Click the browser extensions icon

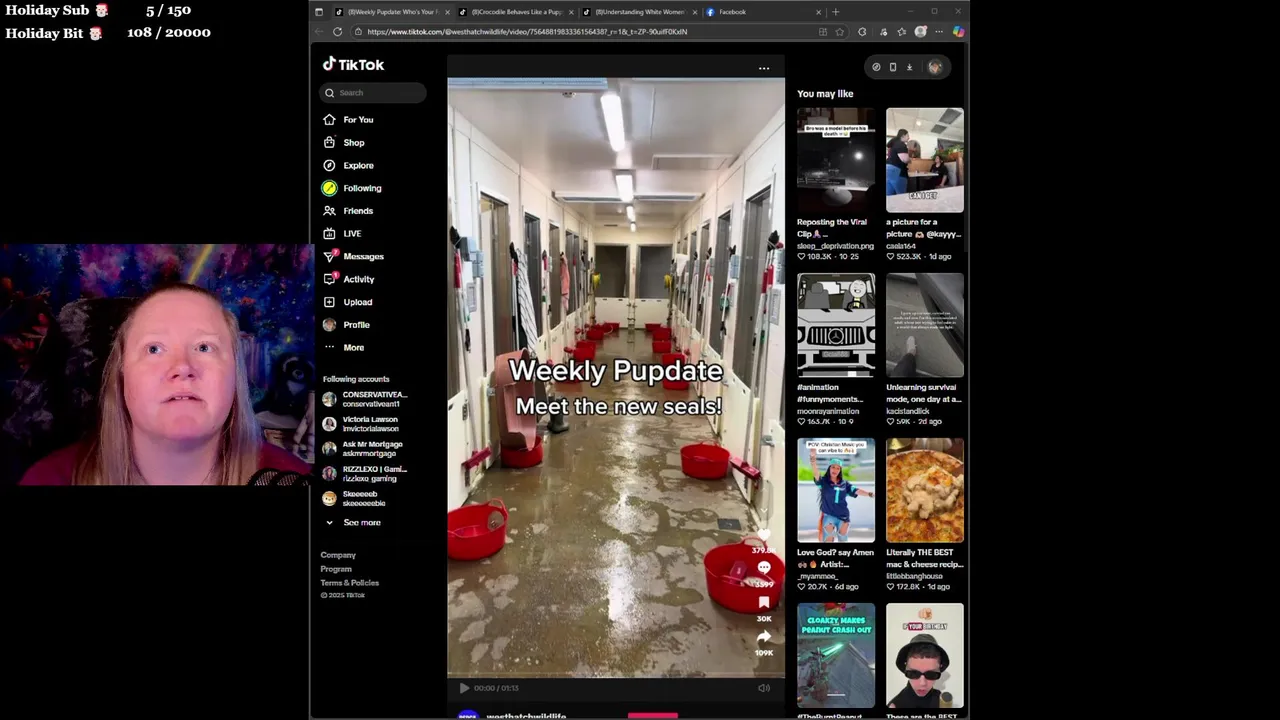coord(862,32)
